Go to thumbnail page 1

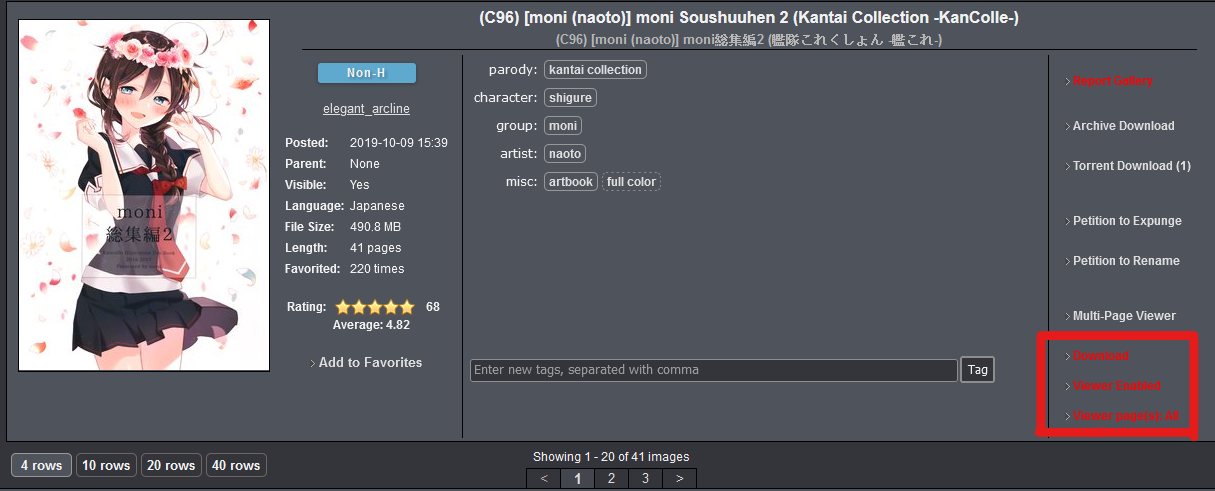[x=578, y=478]
